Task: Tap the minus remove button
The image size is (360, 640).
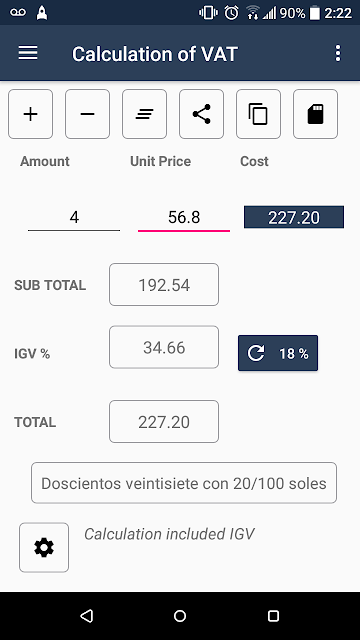Action: tap(87, 114)
